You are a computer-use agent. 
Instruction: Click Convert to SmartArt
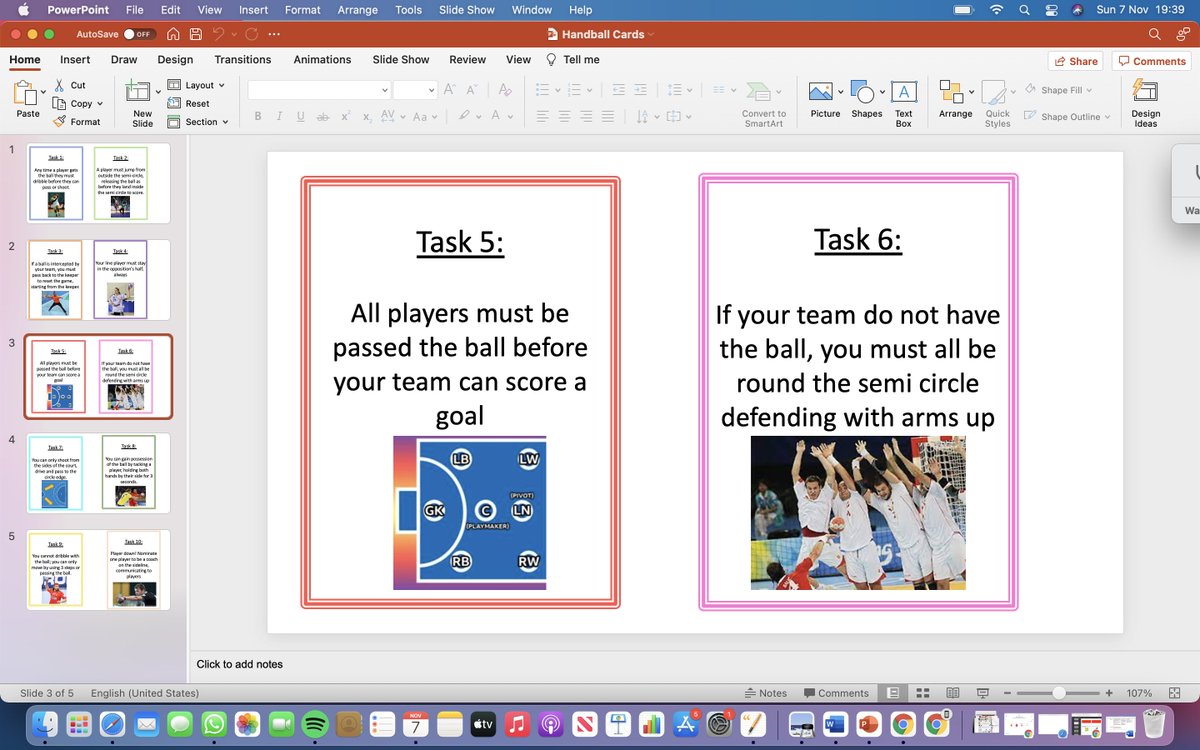[x=764, y=104]
